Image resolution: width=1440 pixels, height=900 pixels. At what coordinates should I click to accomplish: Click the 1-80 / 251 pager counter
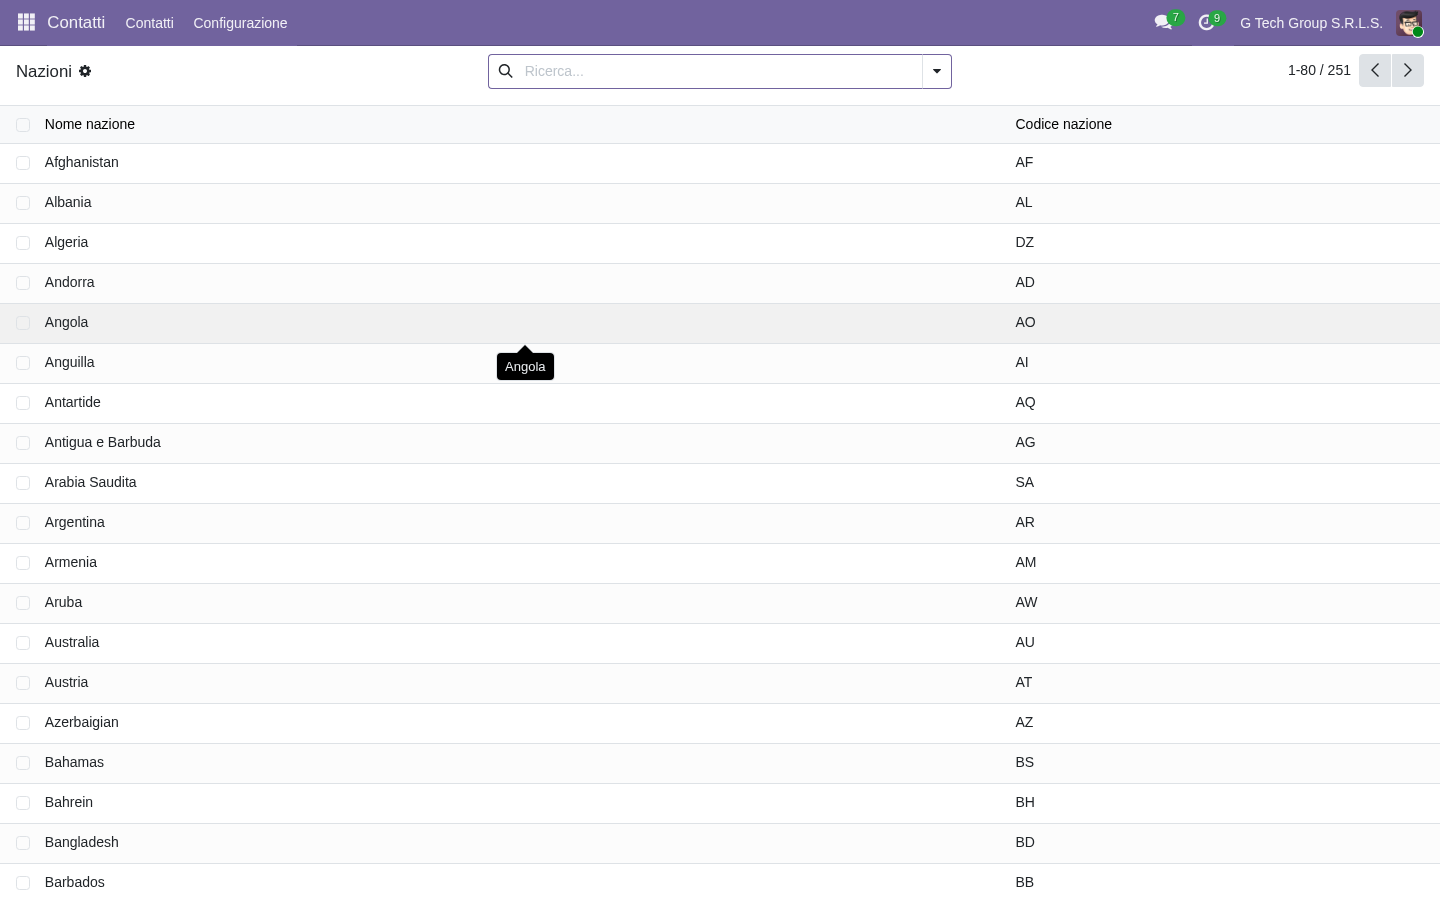[1319, 70]
